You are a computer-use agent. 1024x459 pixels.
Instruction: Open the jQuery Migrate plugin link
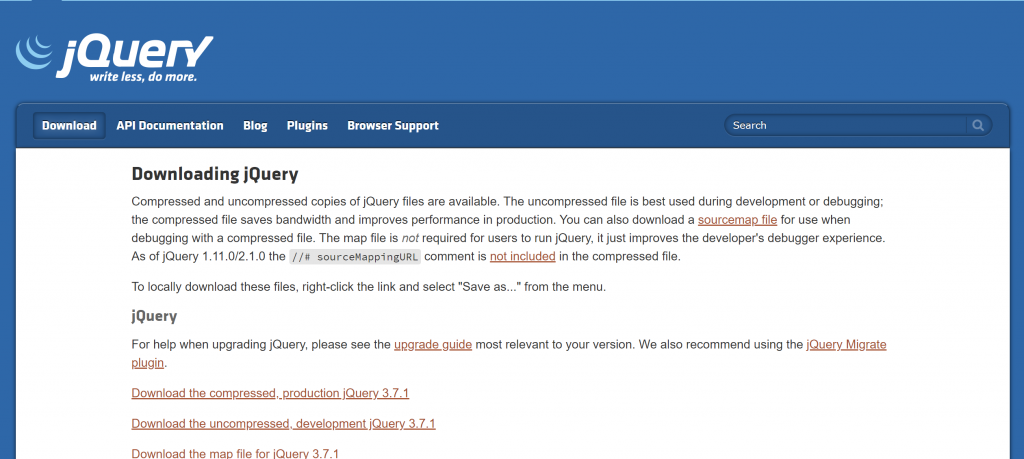tap(846, 345)
